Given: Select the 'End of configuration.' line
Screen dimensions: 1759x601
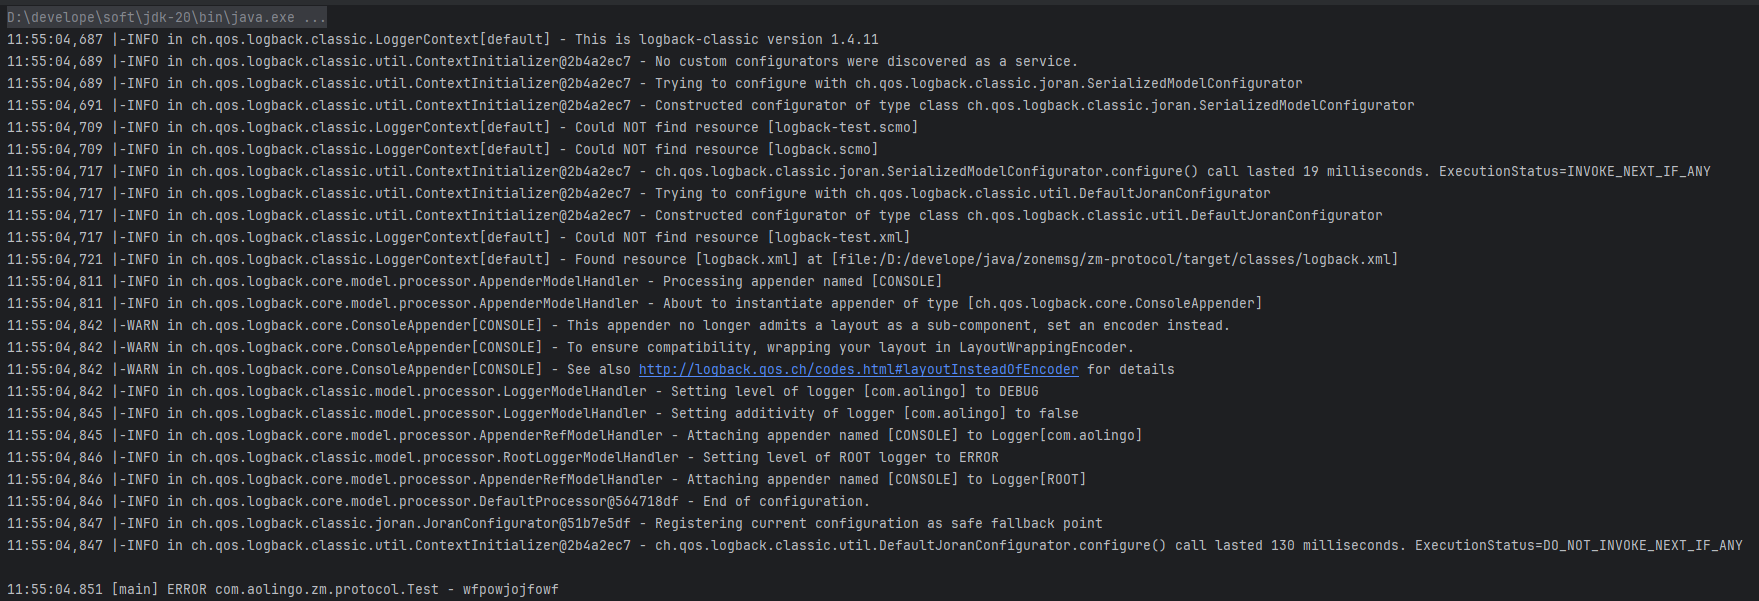Looking at the screenshot, I should pos(439,501).
